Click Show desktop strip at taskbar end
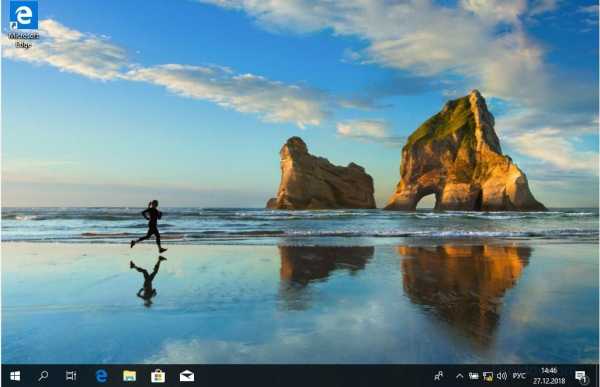This screenshot has width=600, height=387. tap(597, 376)
